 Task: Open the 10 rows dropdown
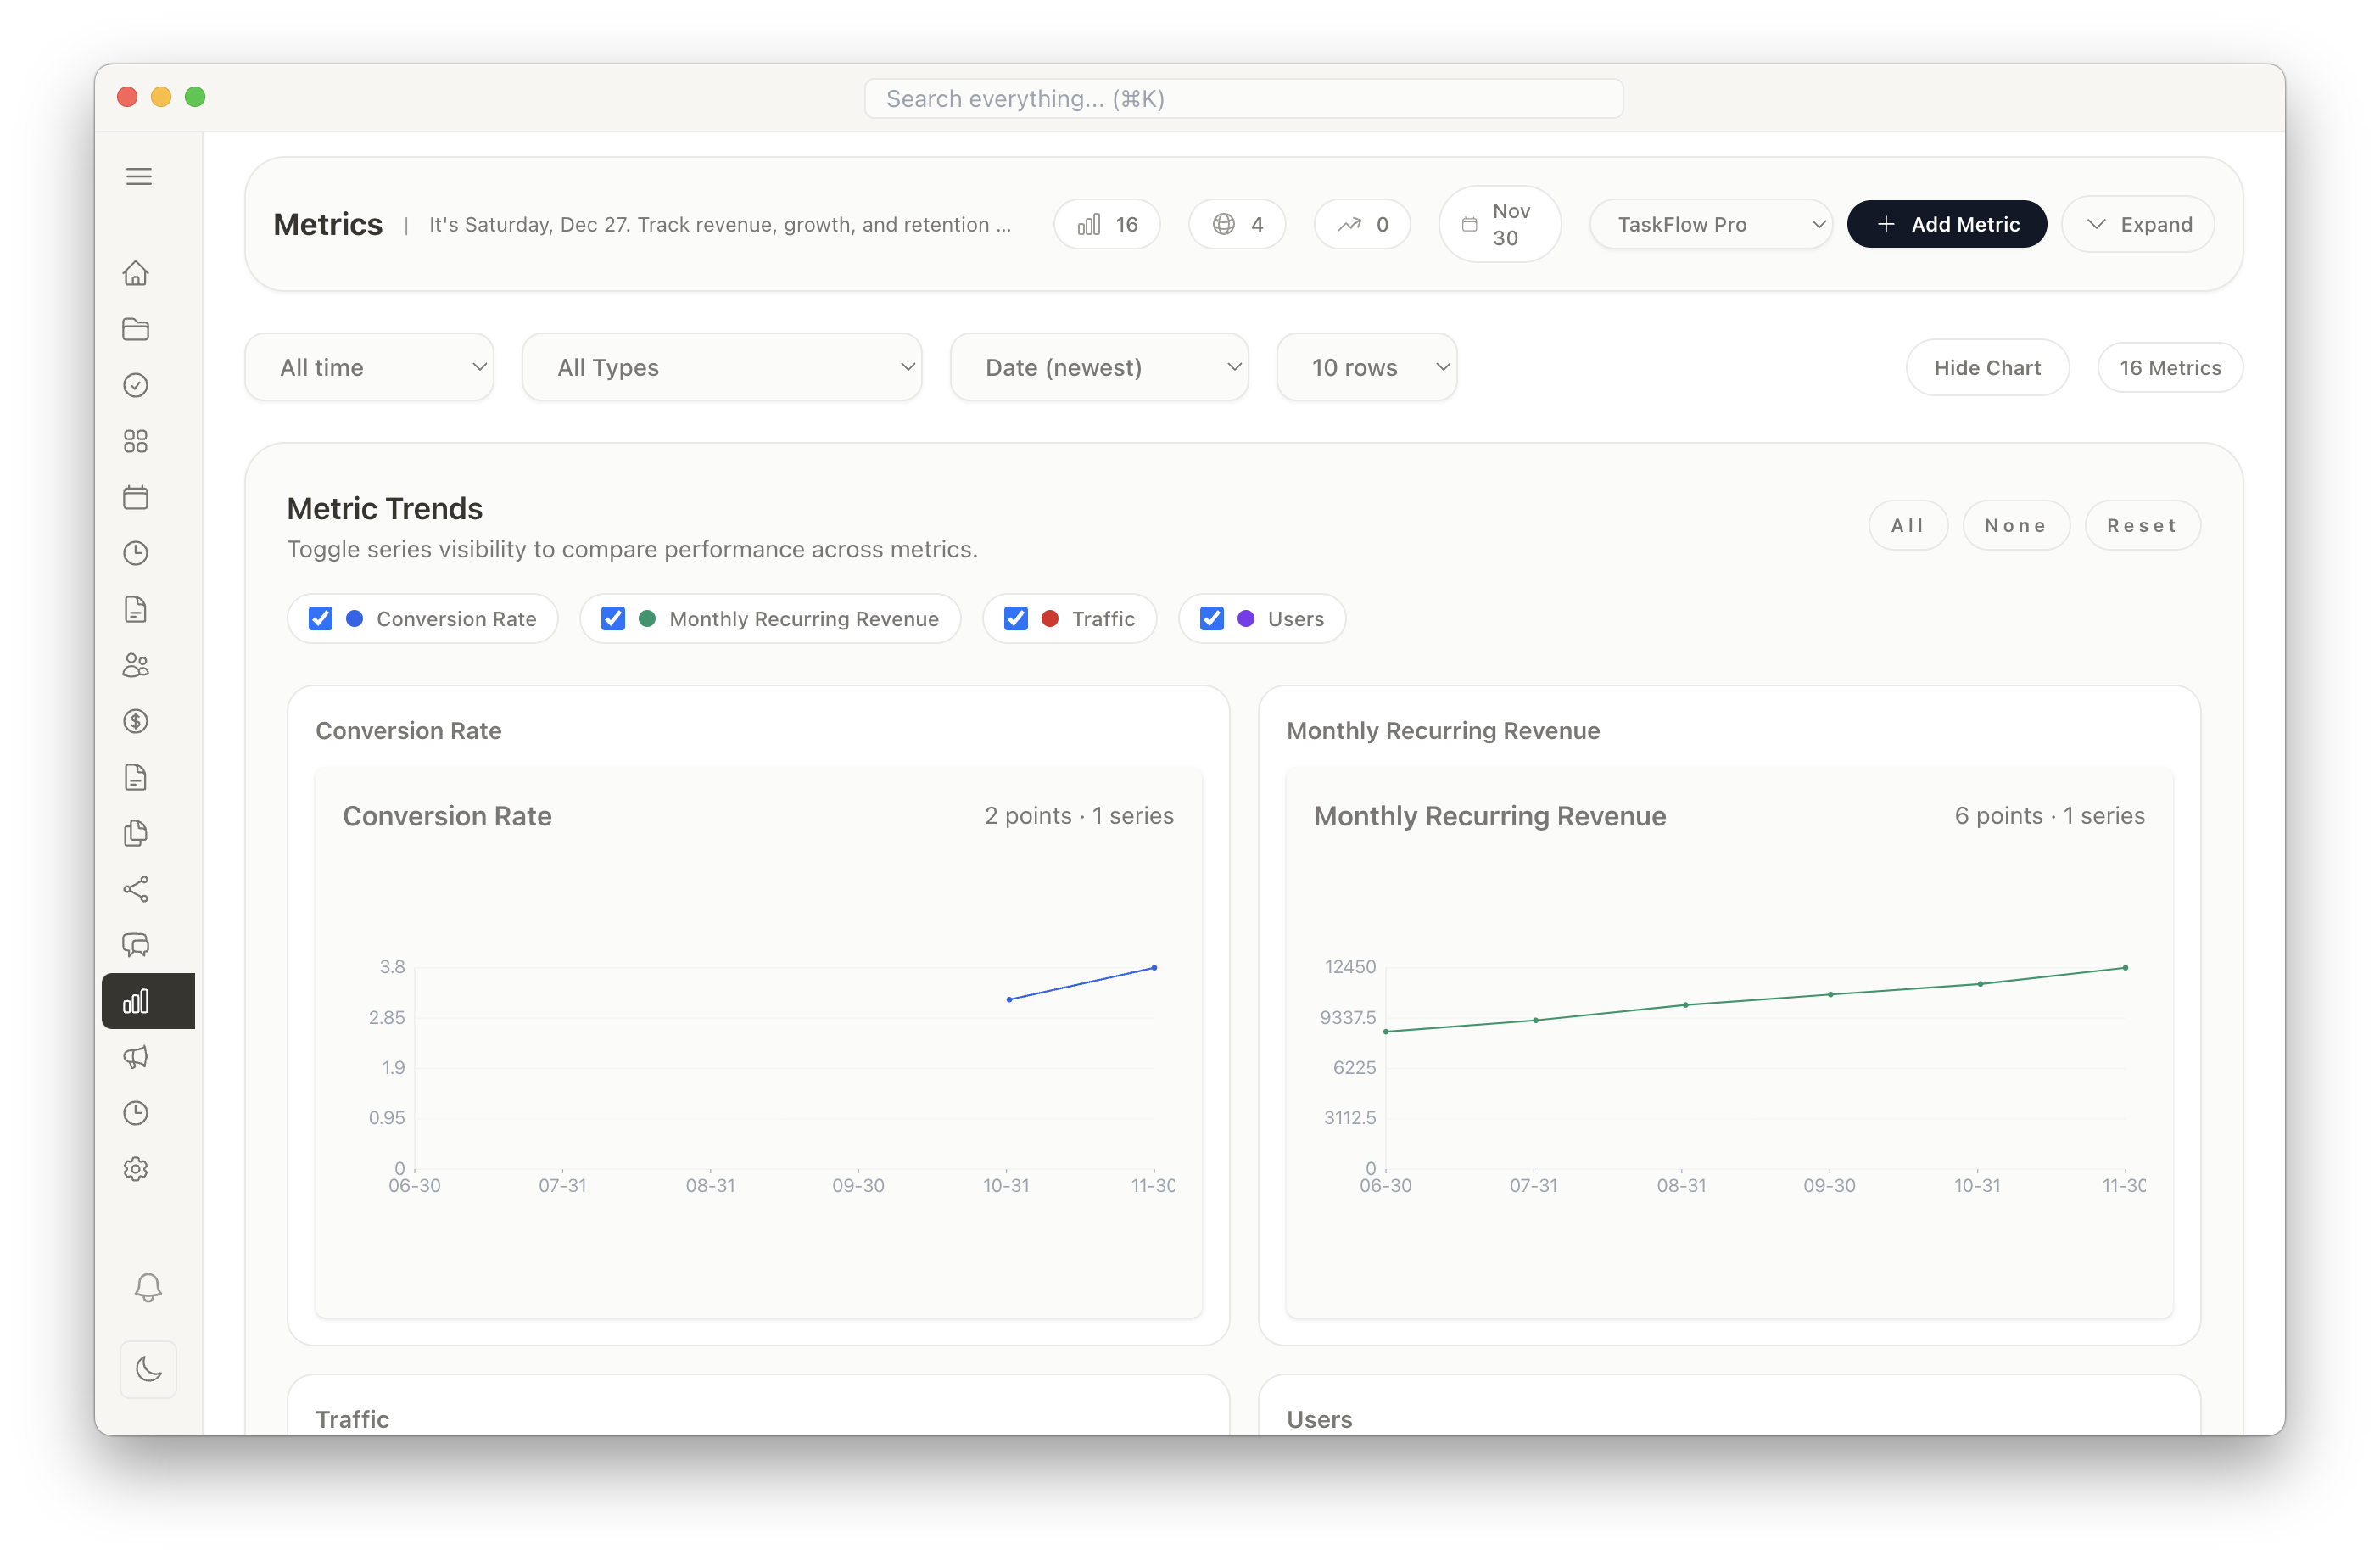click(1367, 367)
